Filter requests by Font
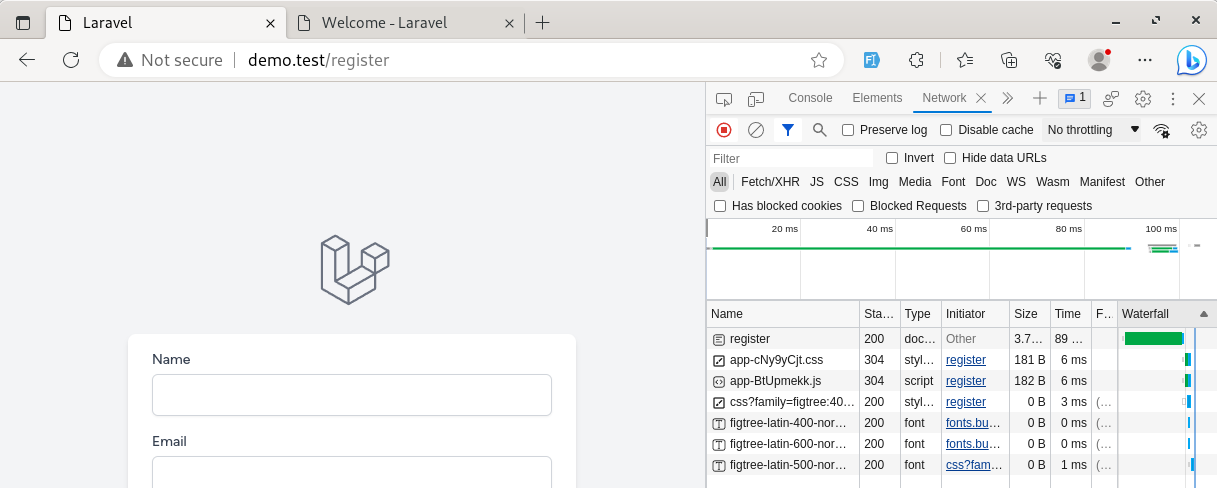The width and height of the screenshot is (1217, 488). pos(953,182)
